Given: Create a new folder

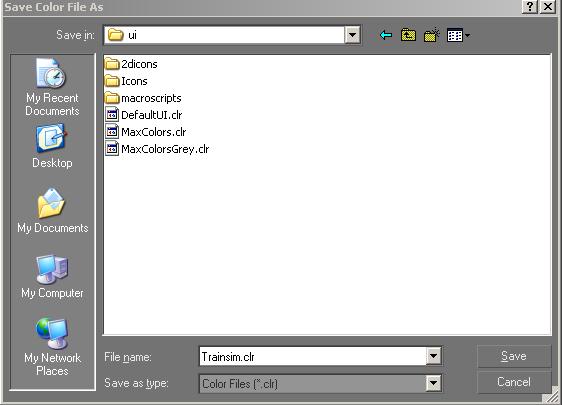Looking at the screenshot, I should coord(432,35).
